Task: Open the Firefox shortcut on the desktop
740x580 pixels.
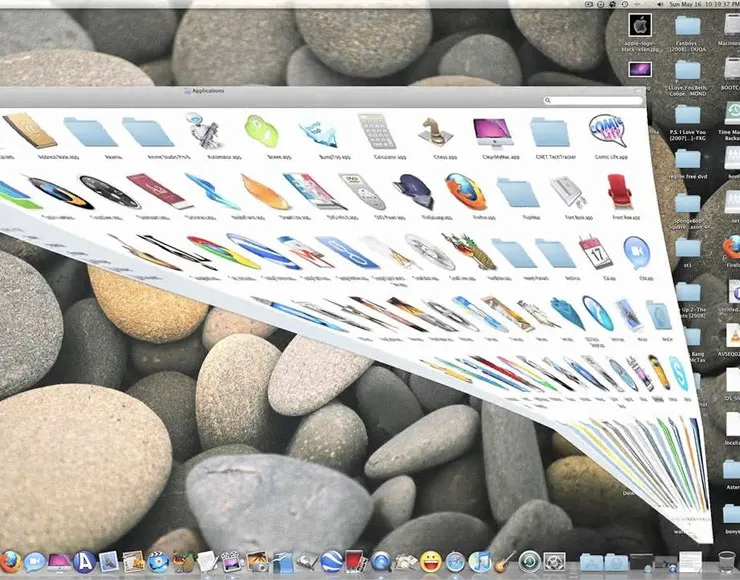Action: [732, 247]
